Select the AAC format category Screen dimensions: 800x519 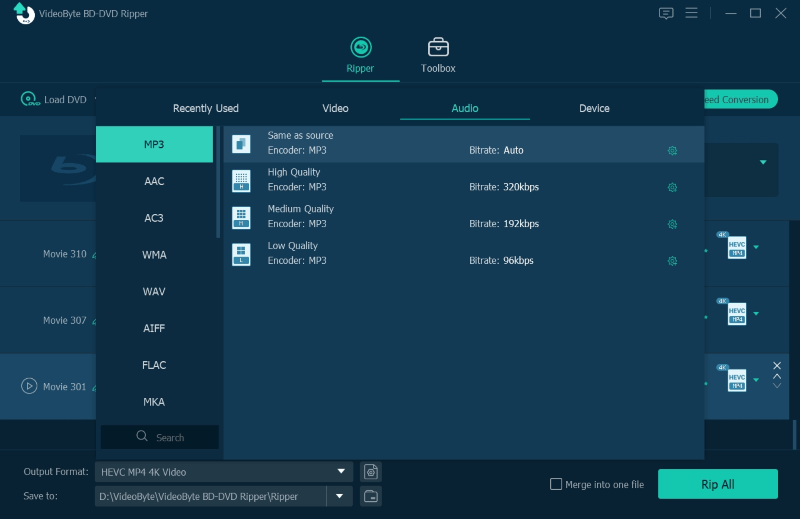pyautogui.click(x=155, y=181)
